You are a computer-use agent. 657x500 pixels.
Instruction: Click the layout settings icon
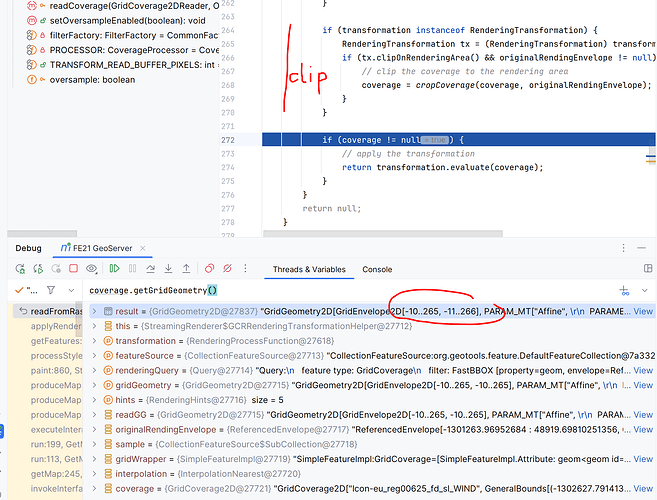pyautogui.click(x=648, y=269)
